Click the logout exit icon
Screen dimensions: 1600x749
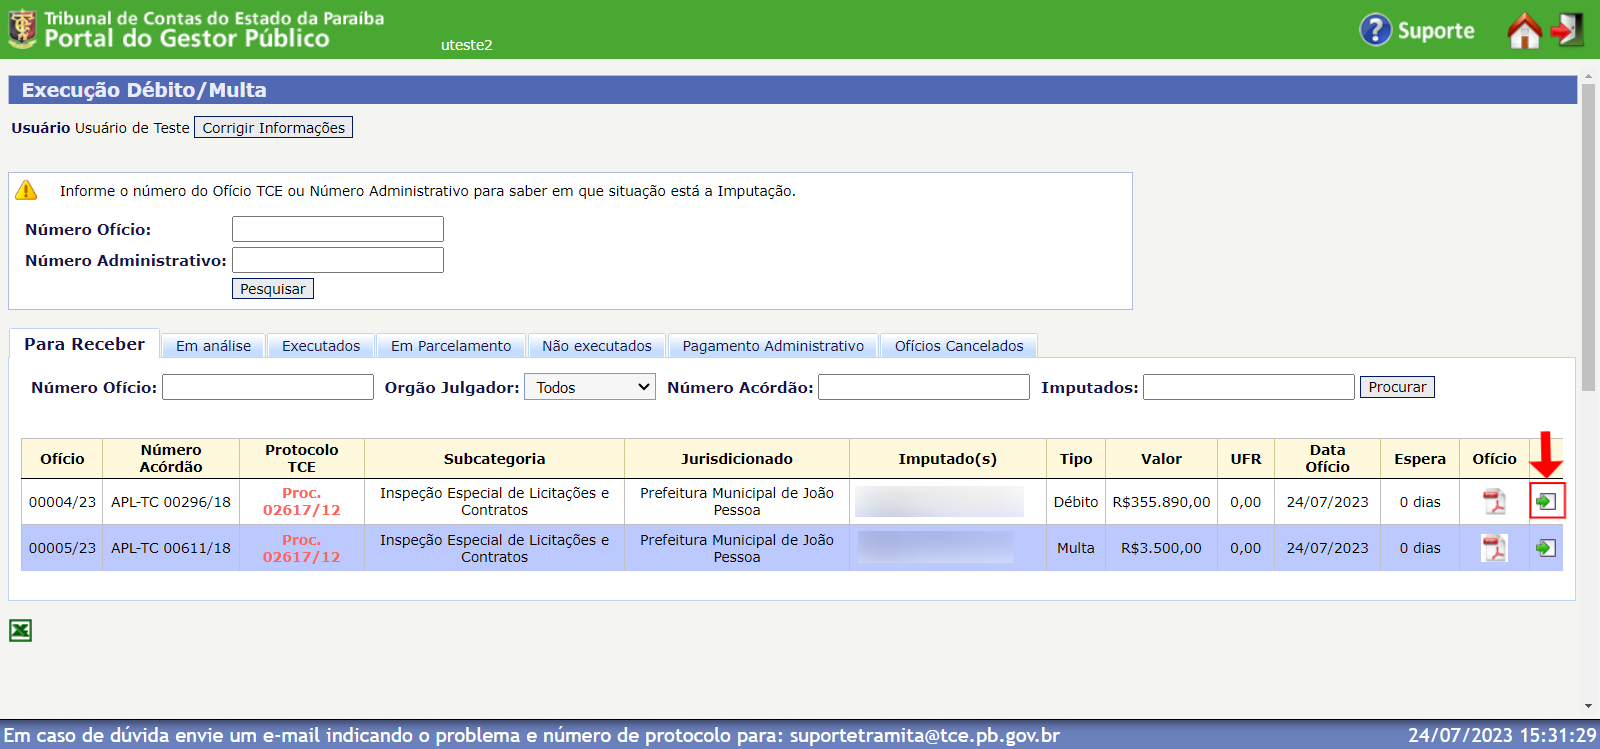pyautogui.click(x=1567, y=30)
